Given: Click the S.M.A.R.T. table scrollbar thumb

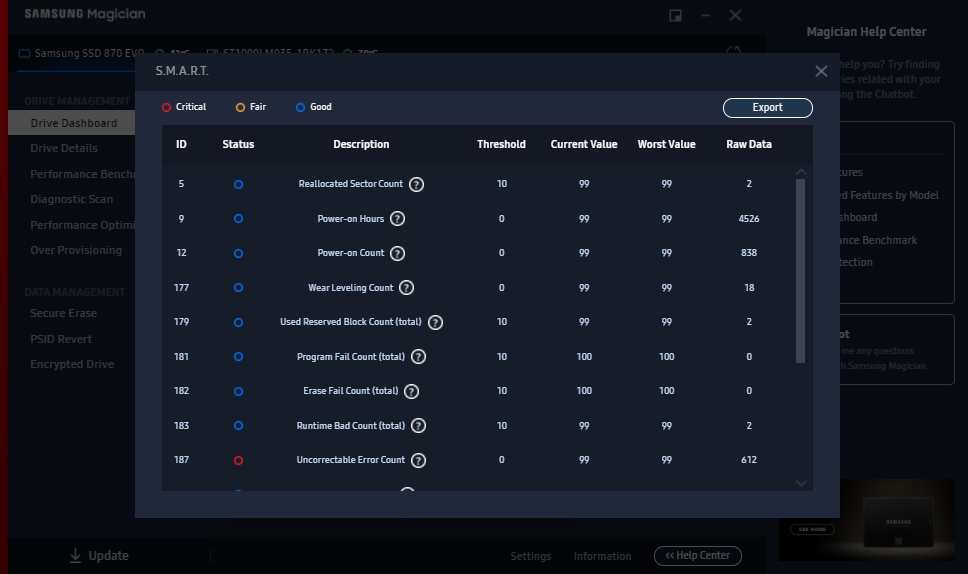Looking at the screenshot, I should pos(801,271).
